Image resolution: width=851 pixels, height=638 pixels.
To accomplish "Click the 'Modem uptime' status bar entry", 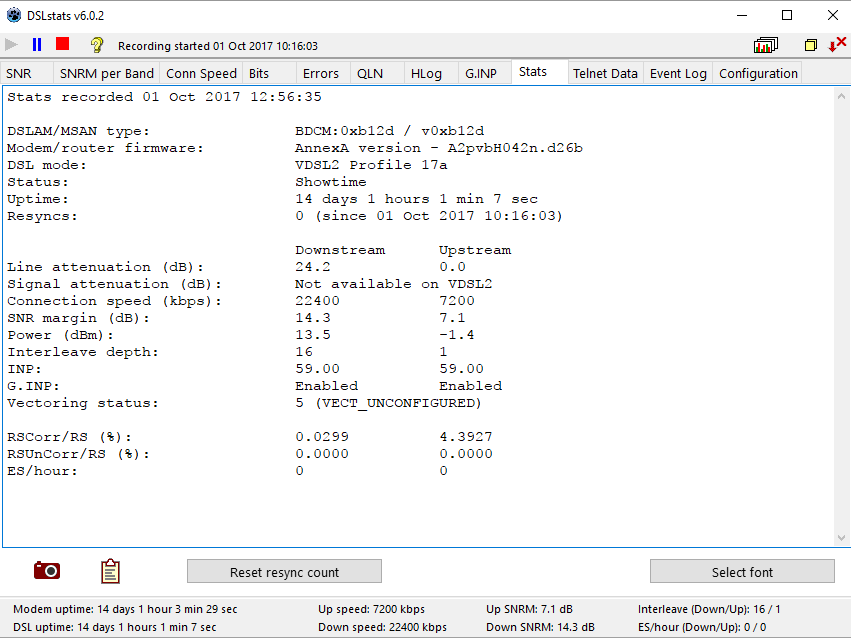I will (x=125, y=609).
